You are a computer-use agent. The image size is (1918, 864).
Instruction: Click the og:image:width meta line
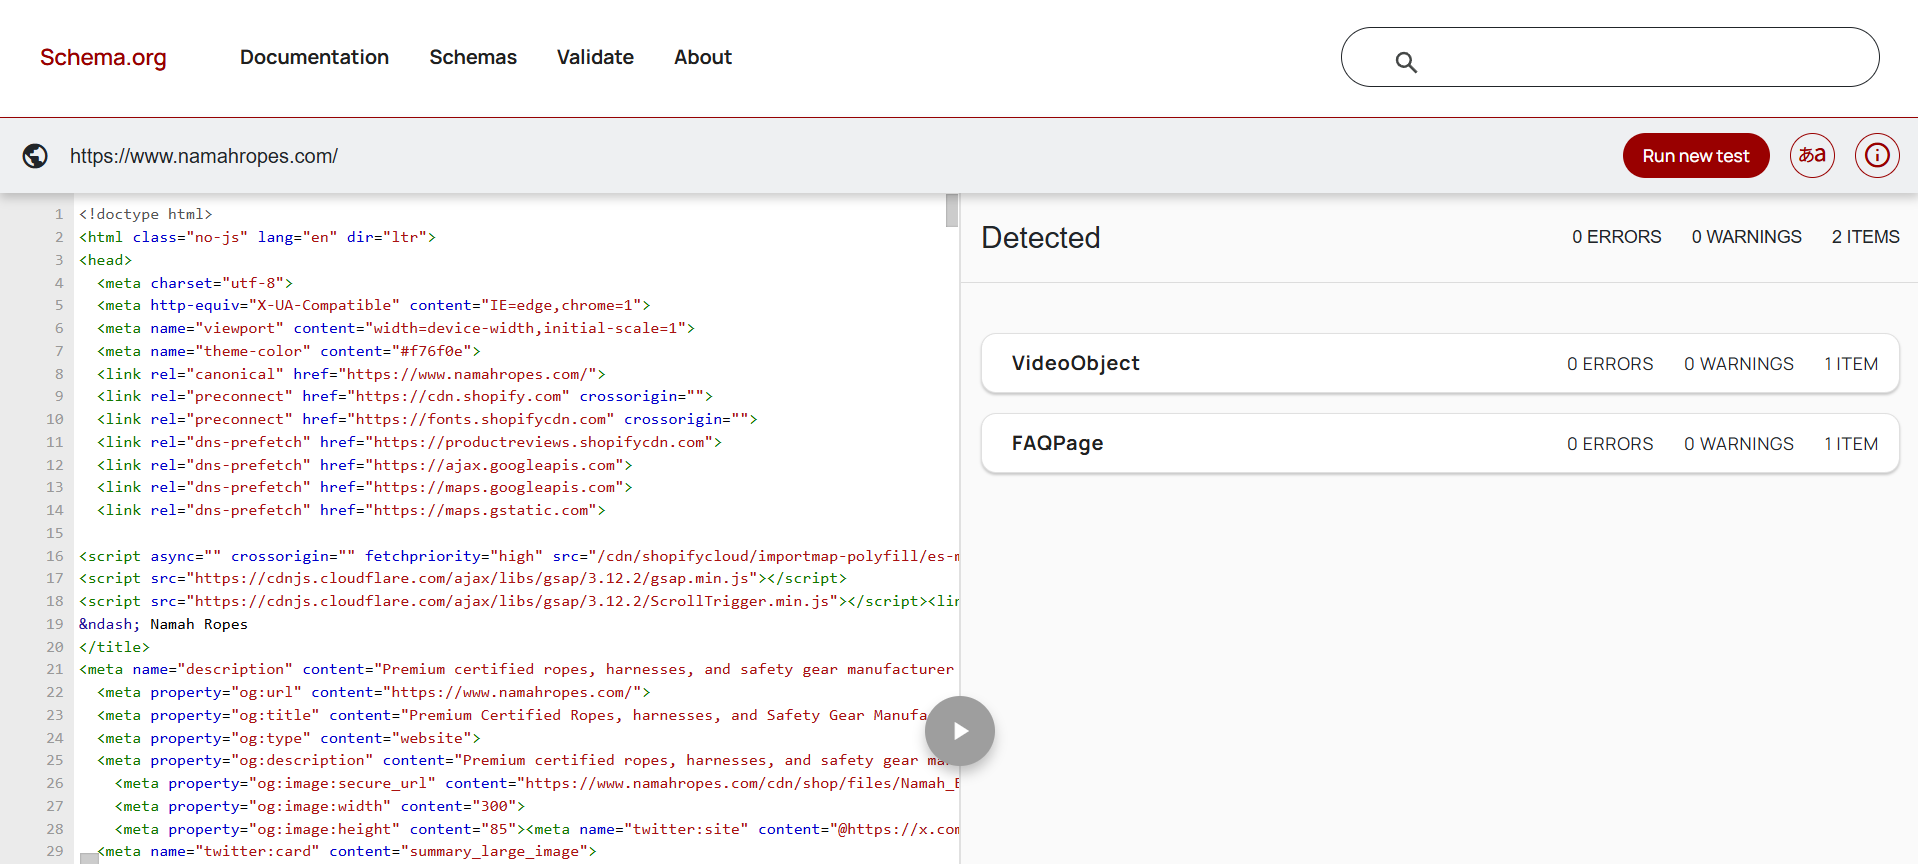pyautogui.click(x=320, y=806)
